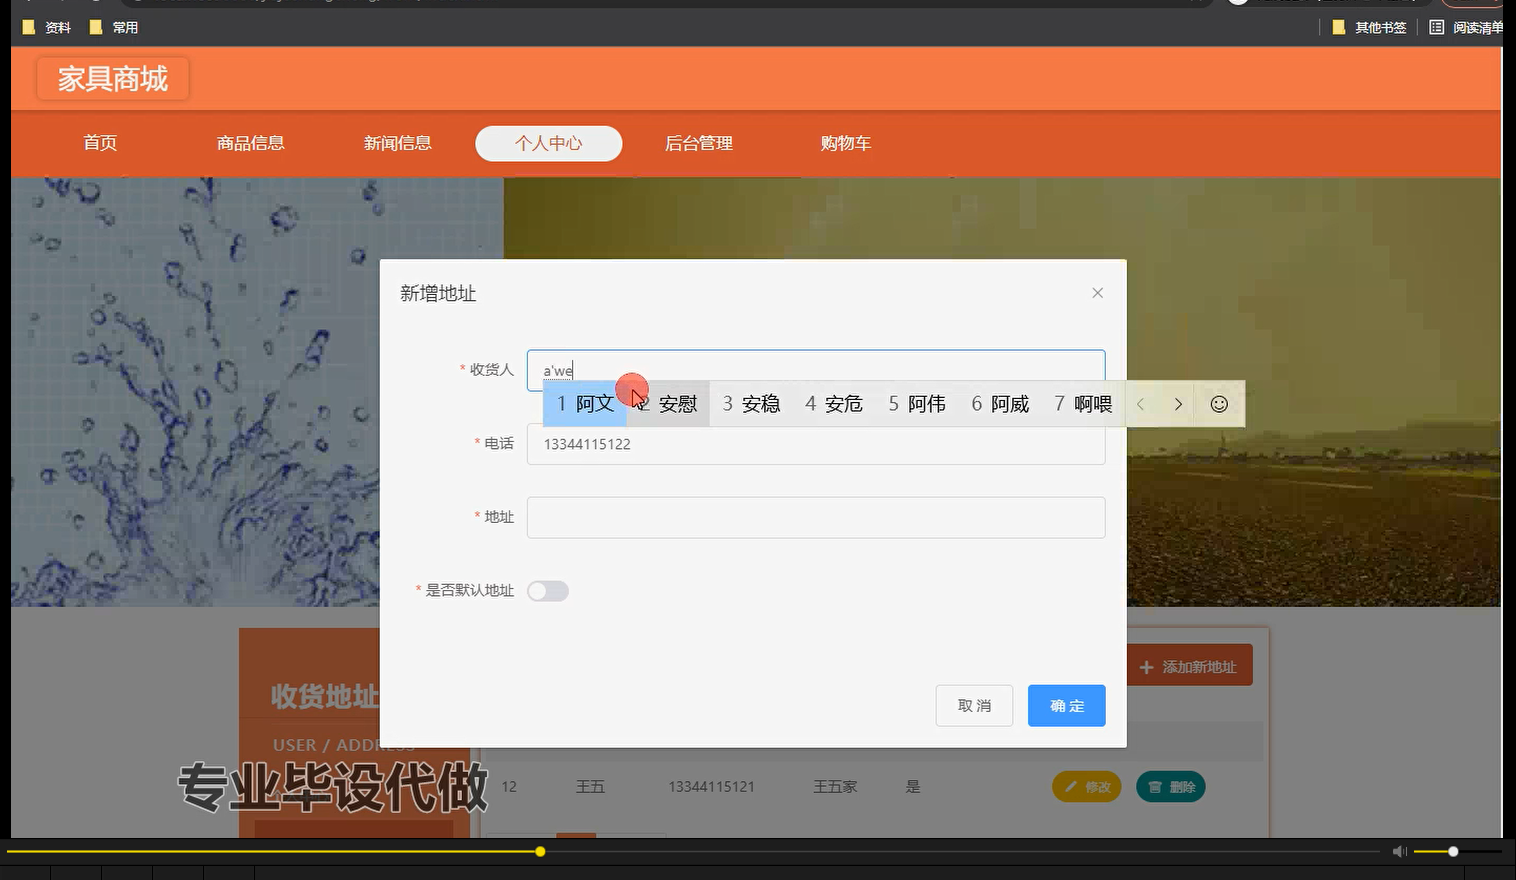Click the previous-page arrow in the candidate bar

1140,404
